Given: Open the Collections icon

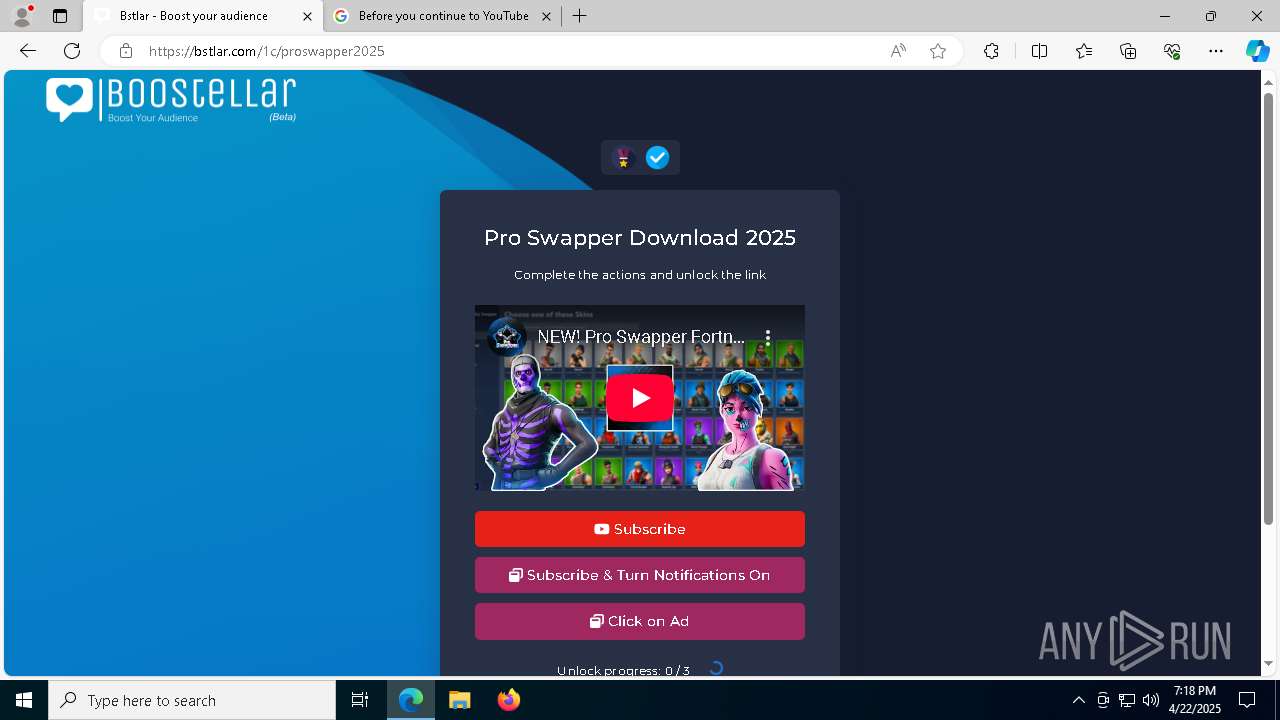Looking at the screenshot, I should click(1128, 51).
